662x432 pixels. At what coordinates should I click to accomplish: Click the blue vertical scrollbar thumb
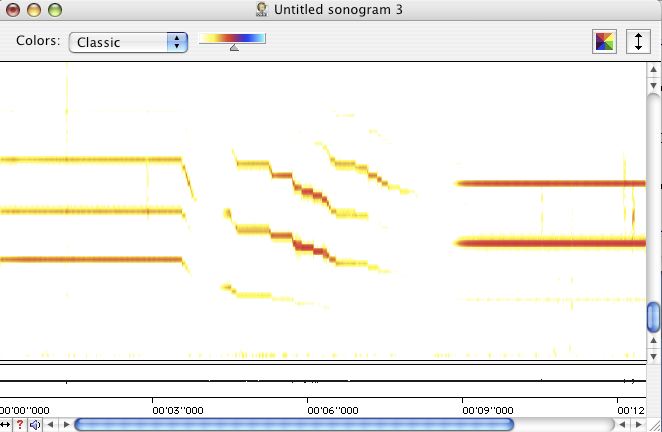(654, 317)
